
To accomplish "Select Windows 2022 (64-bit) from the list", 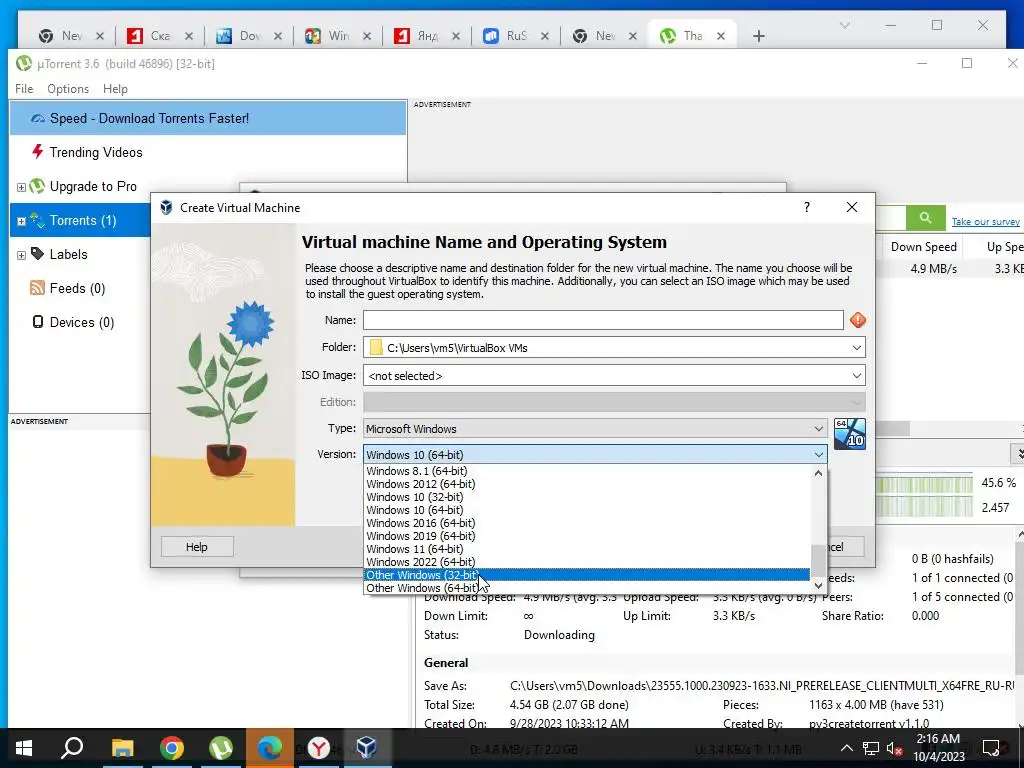I will click(x=586, y=562).
